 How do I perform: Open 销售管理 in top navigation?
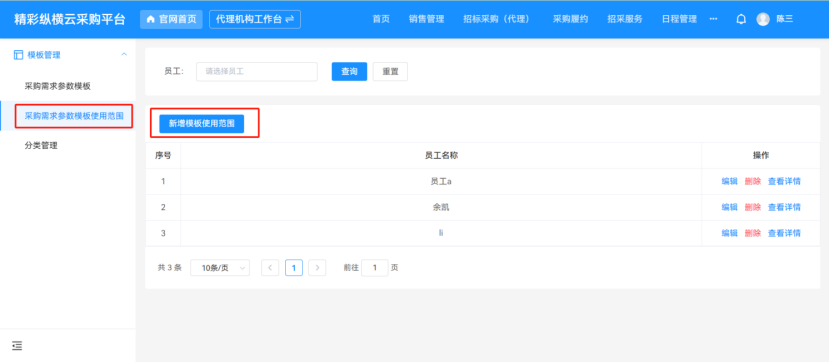[426, 19]
